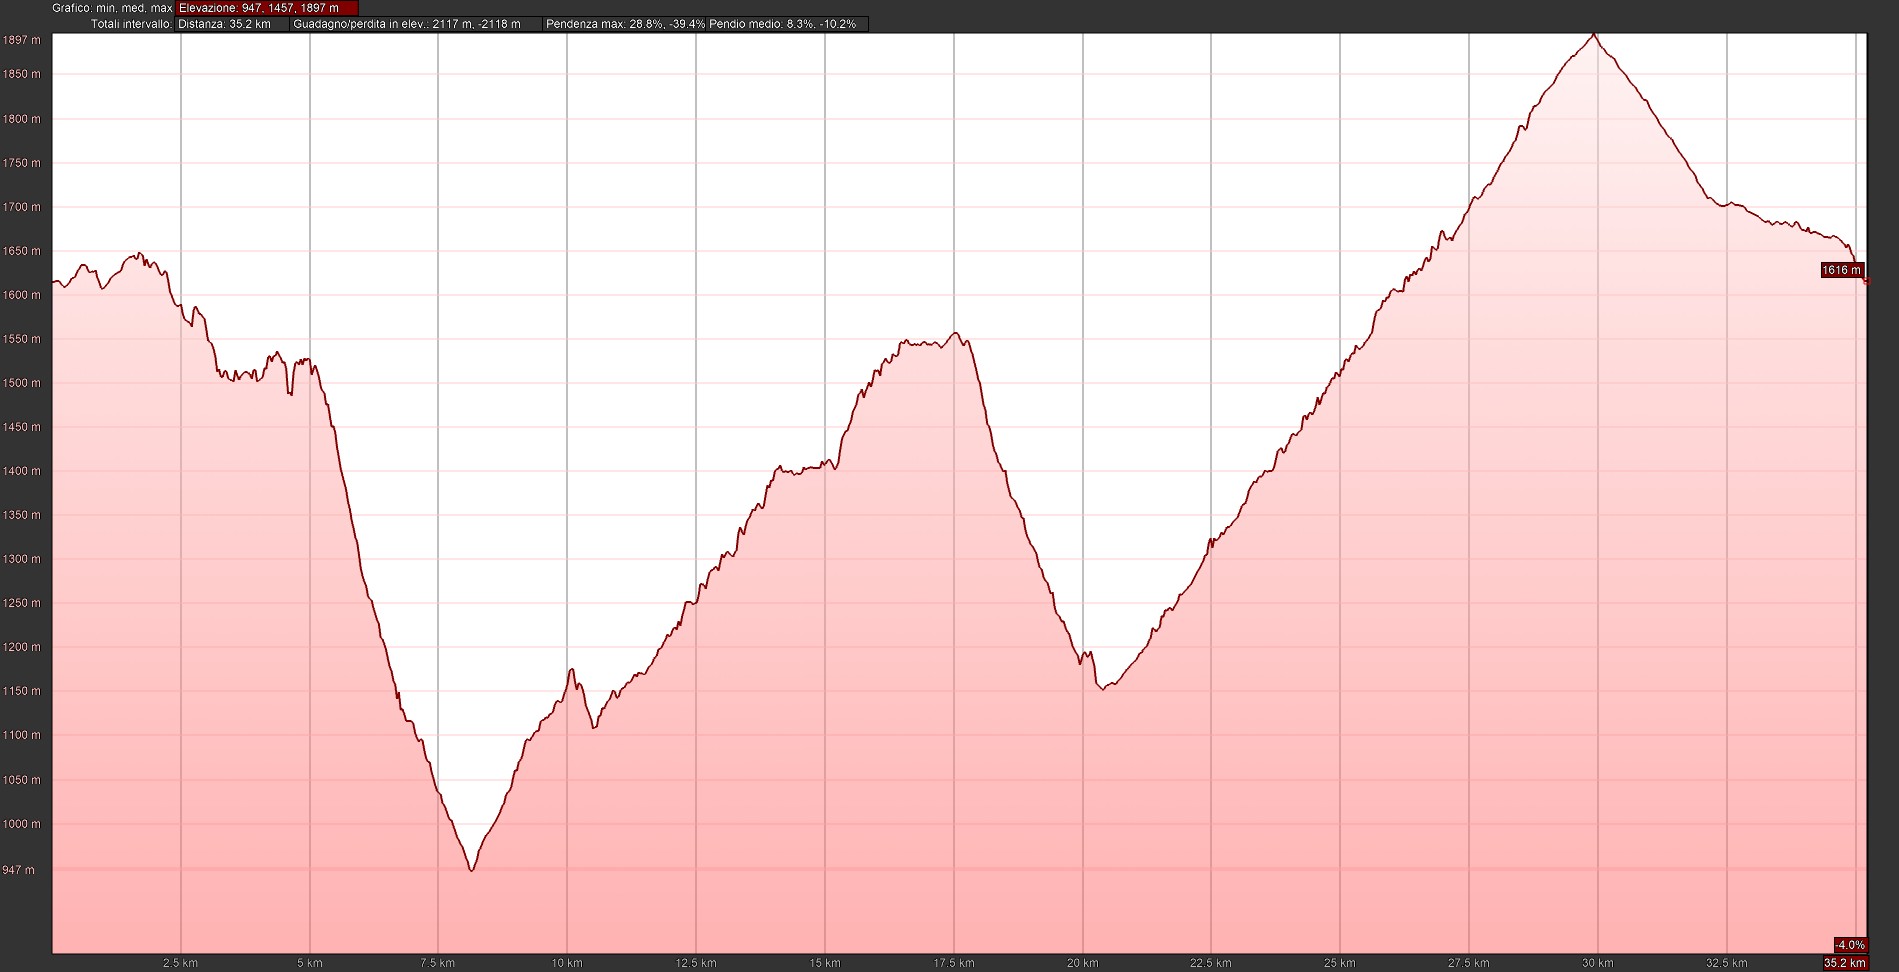
Task: Select the Pendio medio value
Action: (x=782, y=24)
